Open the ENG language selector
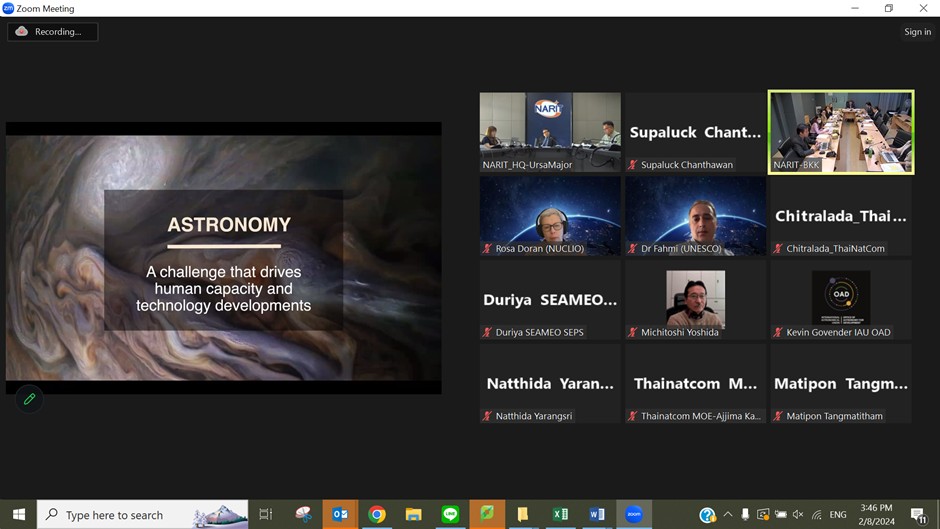 point(838,515)
